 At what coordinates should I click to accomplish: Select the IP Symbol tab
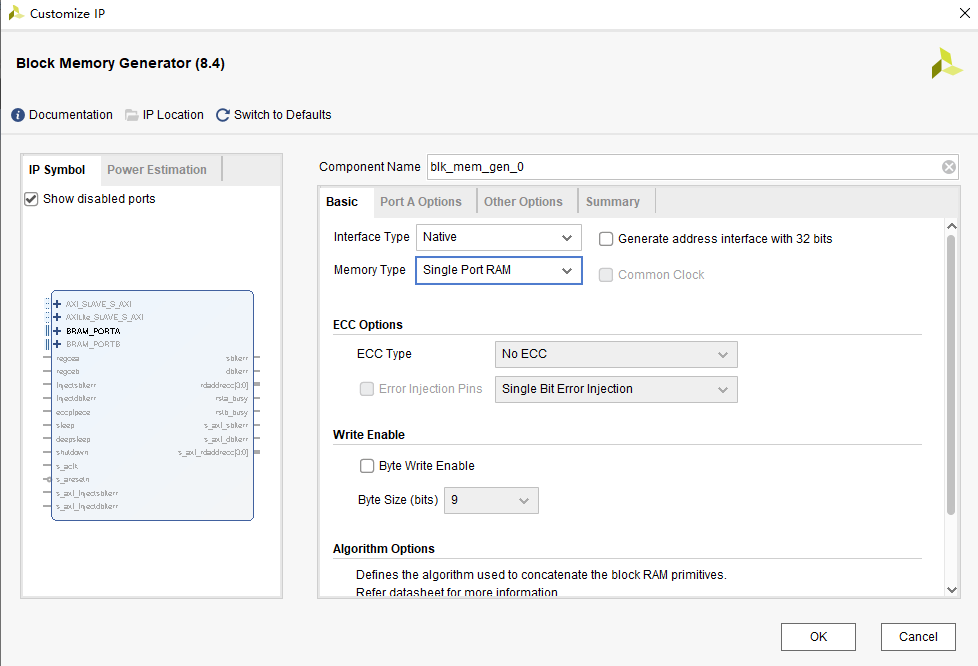click(x=57, y=170)
